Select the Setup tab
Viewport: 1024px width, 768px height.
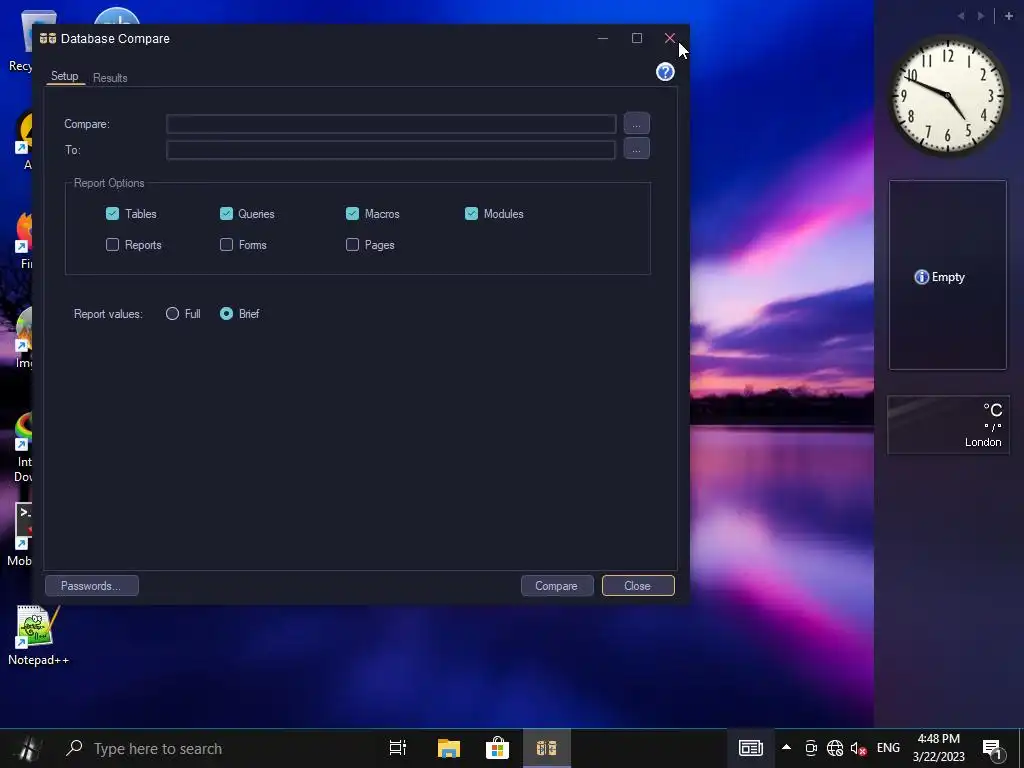pos(65,76)
